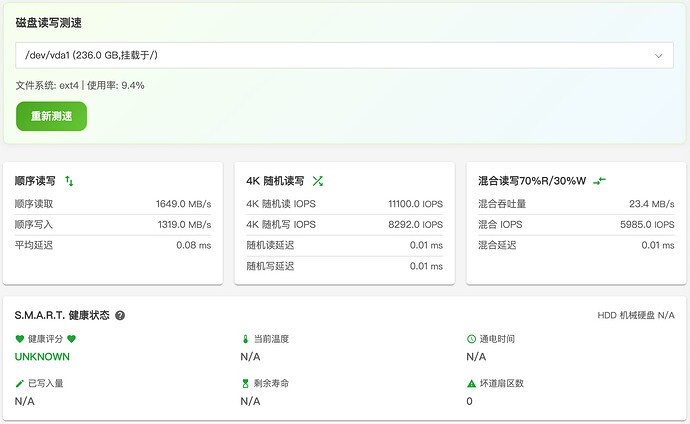Click the S.M.A.R.T. 健康状态 section title
Image resolution: width=690 pixels, height=424 pixels.
pos(62,315)
